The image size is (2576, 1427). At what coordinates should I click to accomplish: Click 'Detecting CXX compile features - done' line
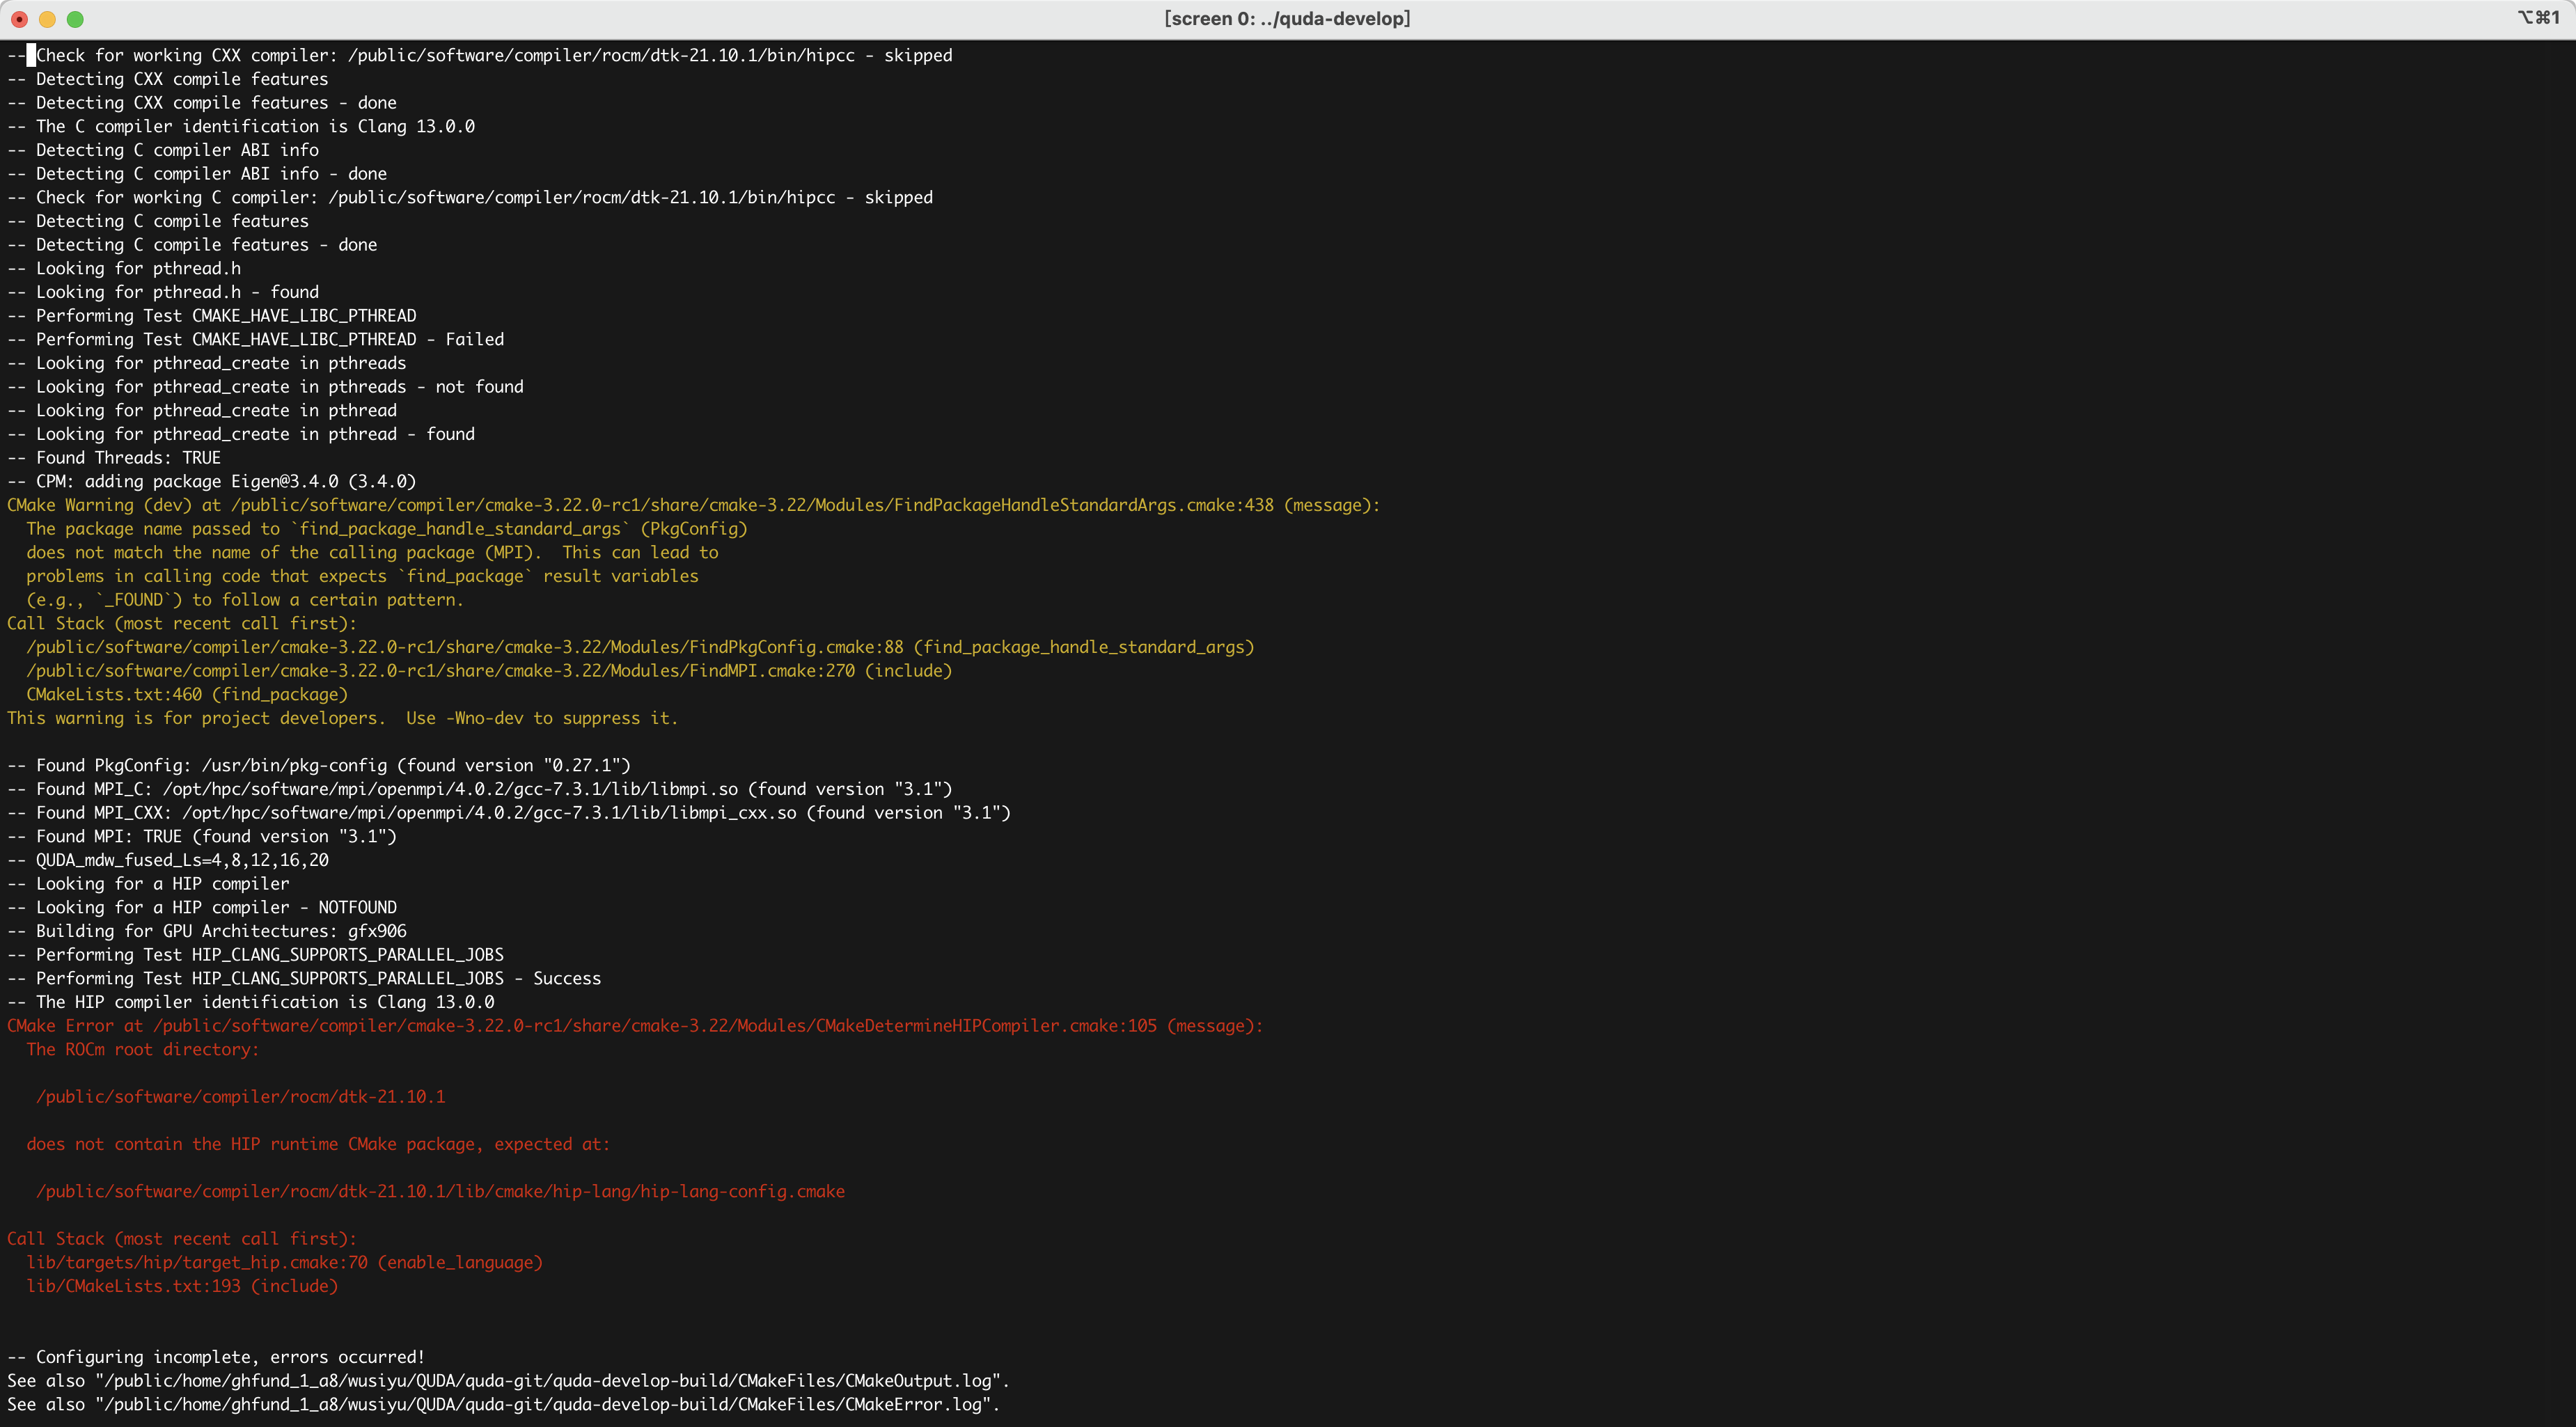point(202,103)
